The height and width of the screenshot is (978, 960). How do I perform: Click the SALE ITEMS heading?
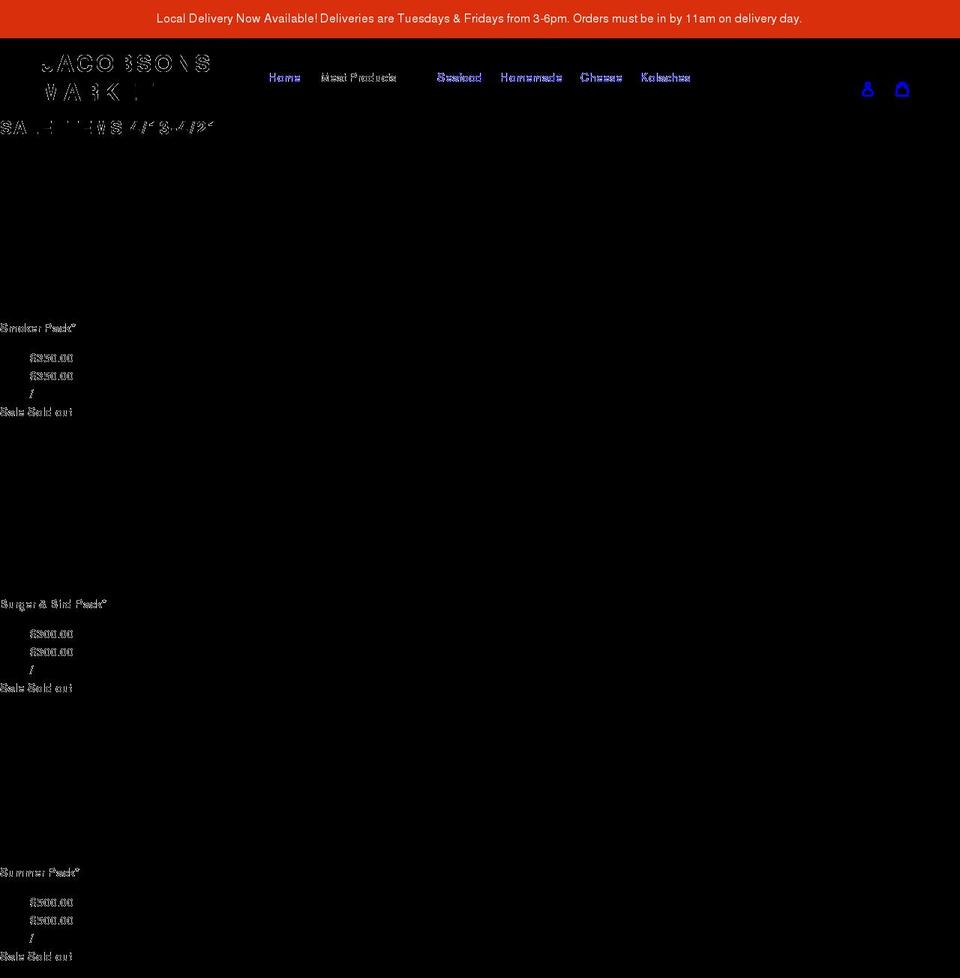[107, 126]
